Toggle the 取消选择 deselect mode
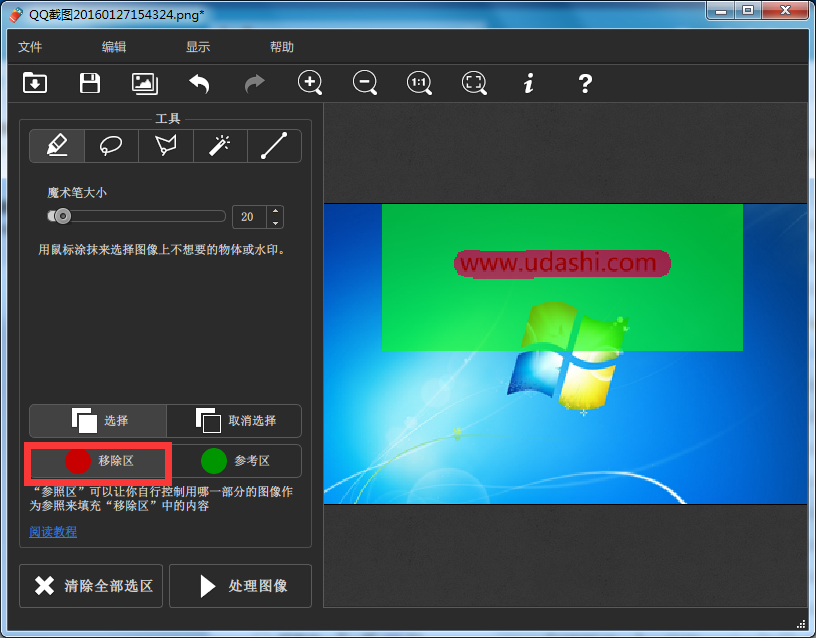The height and width of the screenshot is (638, 816). click(x=234, y=421)
